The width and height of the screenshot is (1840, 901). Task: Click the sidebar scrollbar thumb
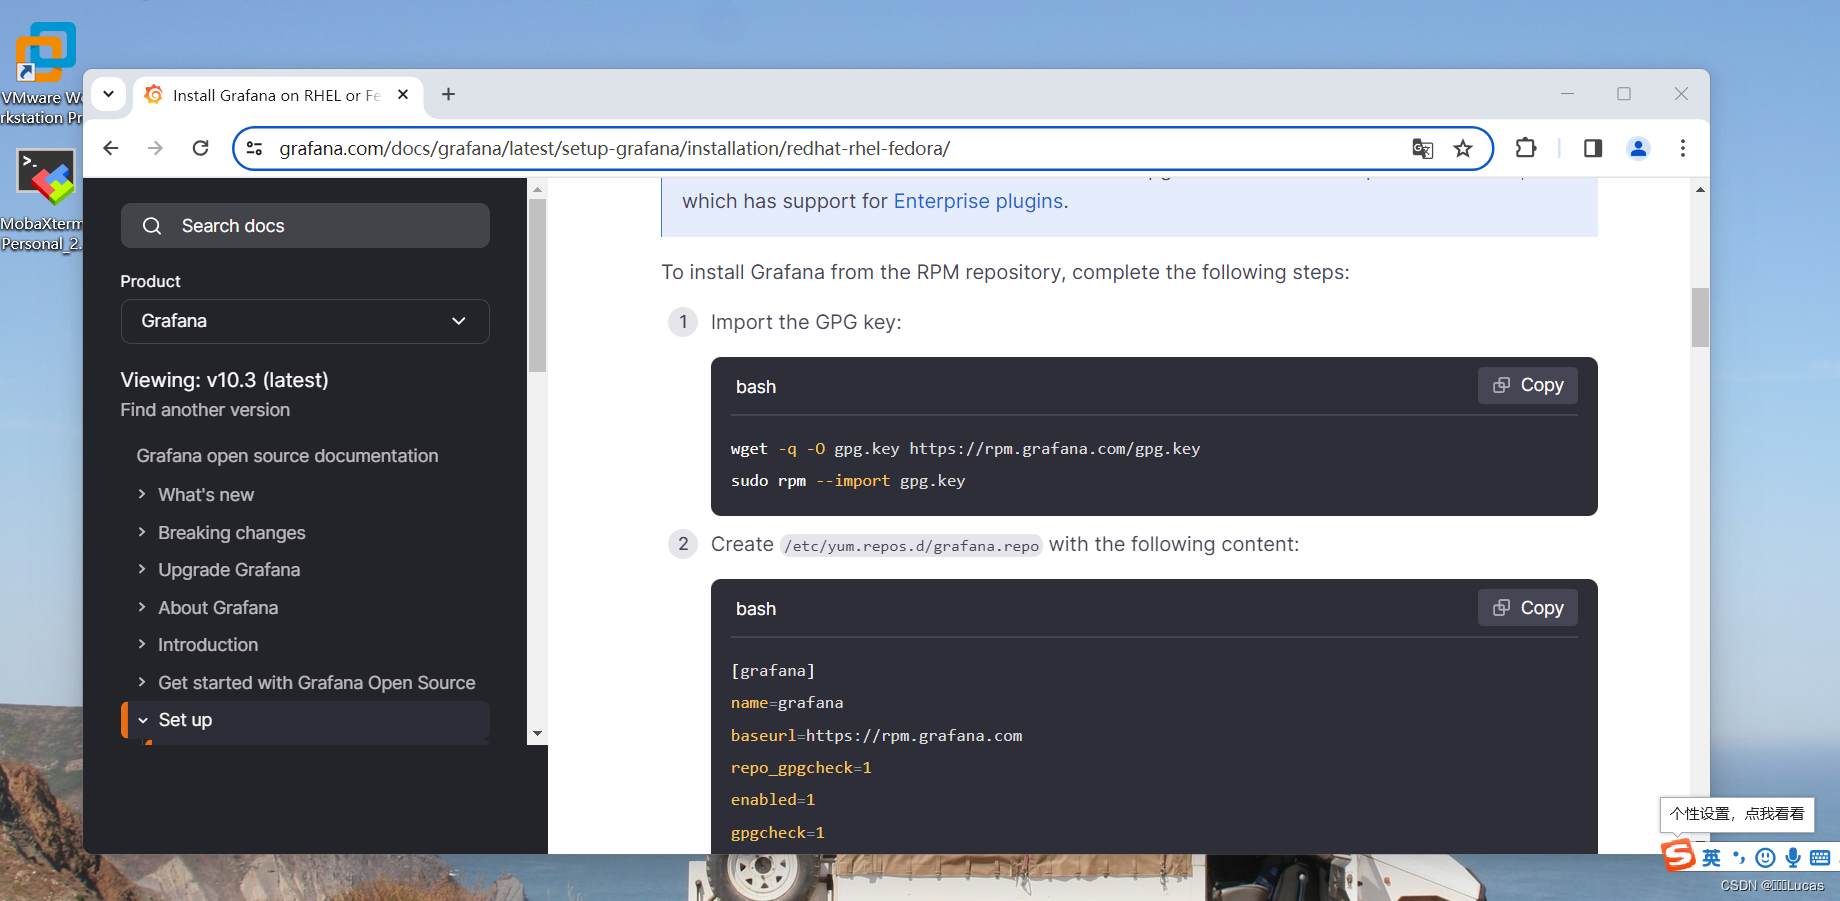537,285
